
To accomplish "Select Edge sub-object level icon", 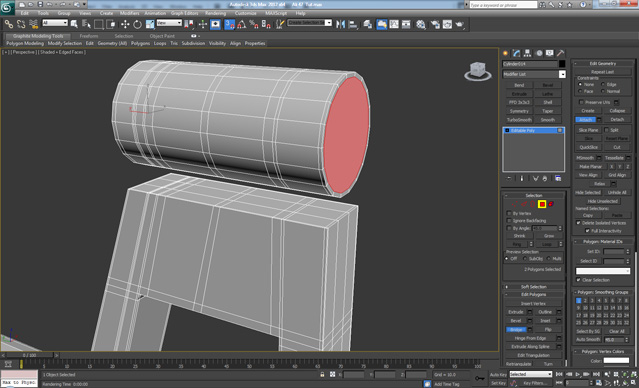I will (x=524, y=204).
